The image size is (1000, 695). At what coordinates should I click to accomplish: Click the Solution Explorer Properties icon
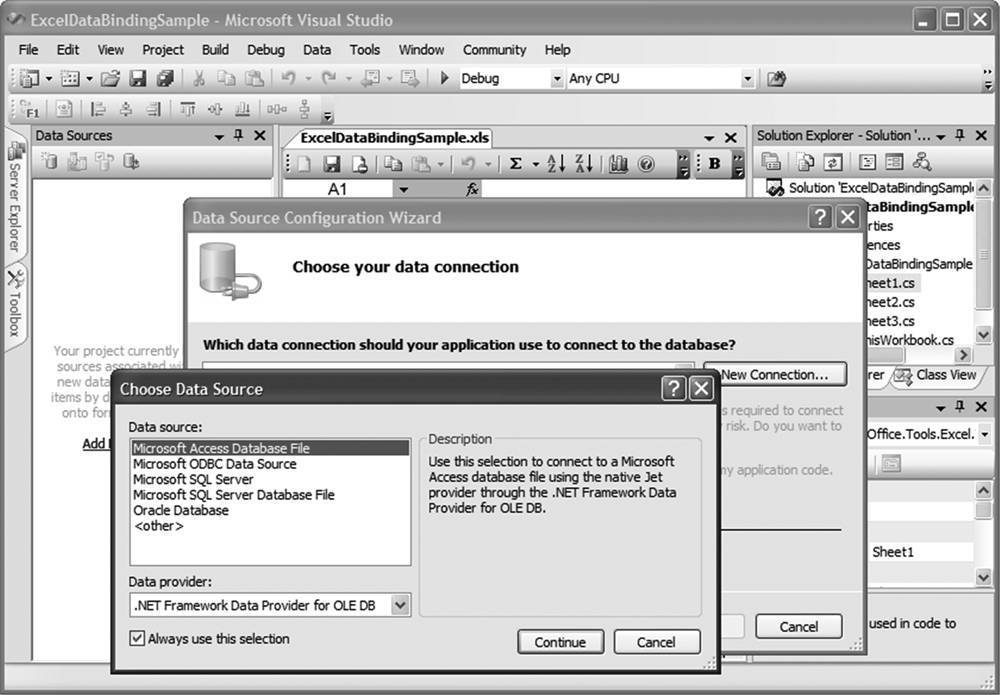pyautogui.click(x=771, y=162)
